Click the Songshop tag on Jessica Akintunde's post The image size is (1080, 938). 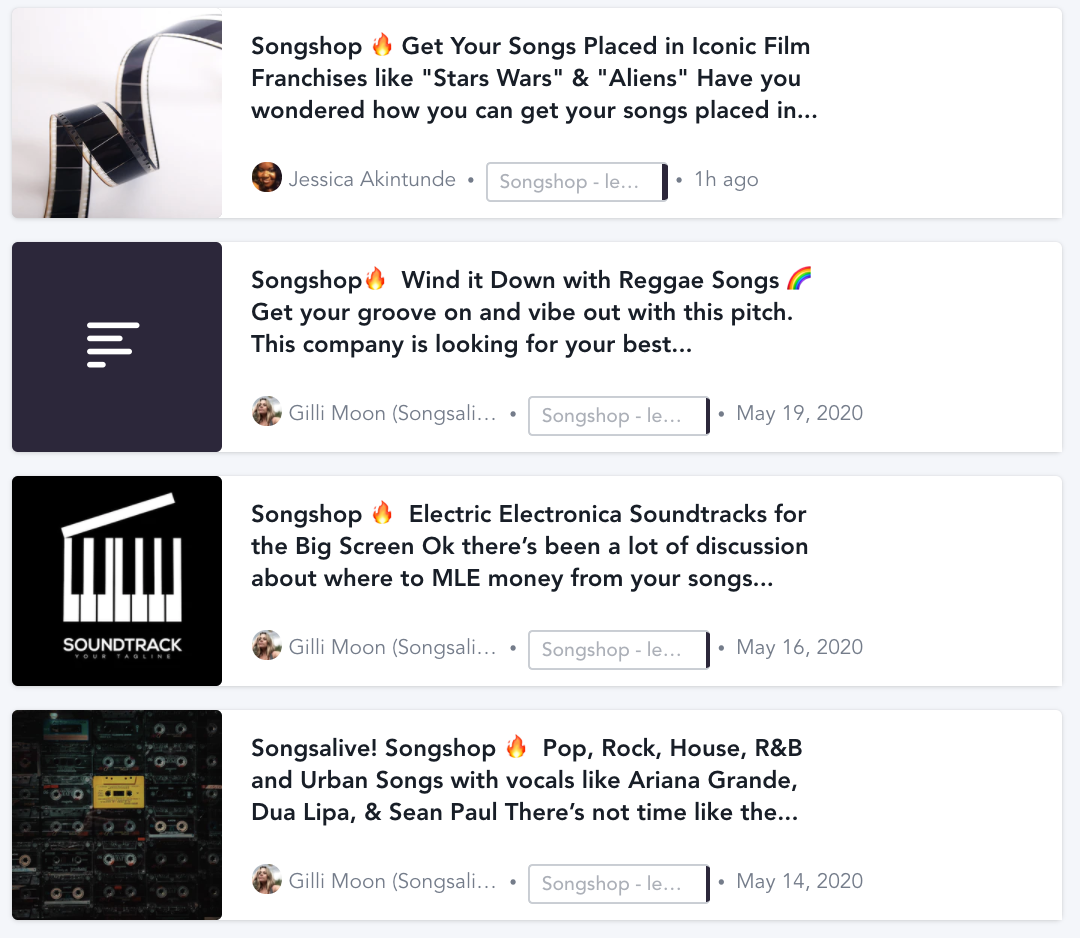(576, 182)
